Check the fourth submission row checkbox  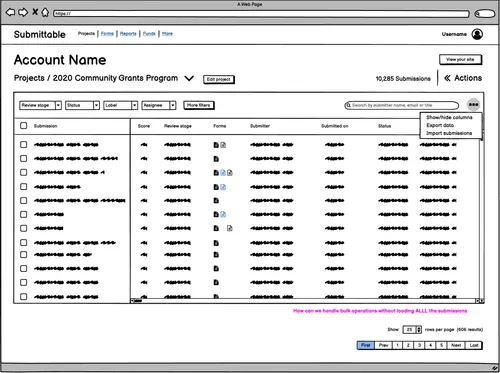coord(23,186)
